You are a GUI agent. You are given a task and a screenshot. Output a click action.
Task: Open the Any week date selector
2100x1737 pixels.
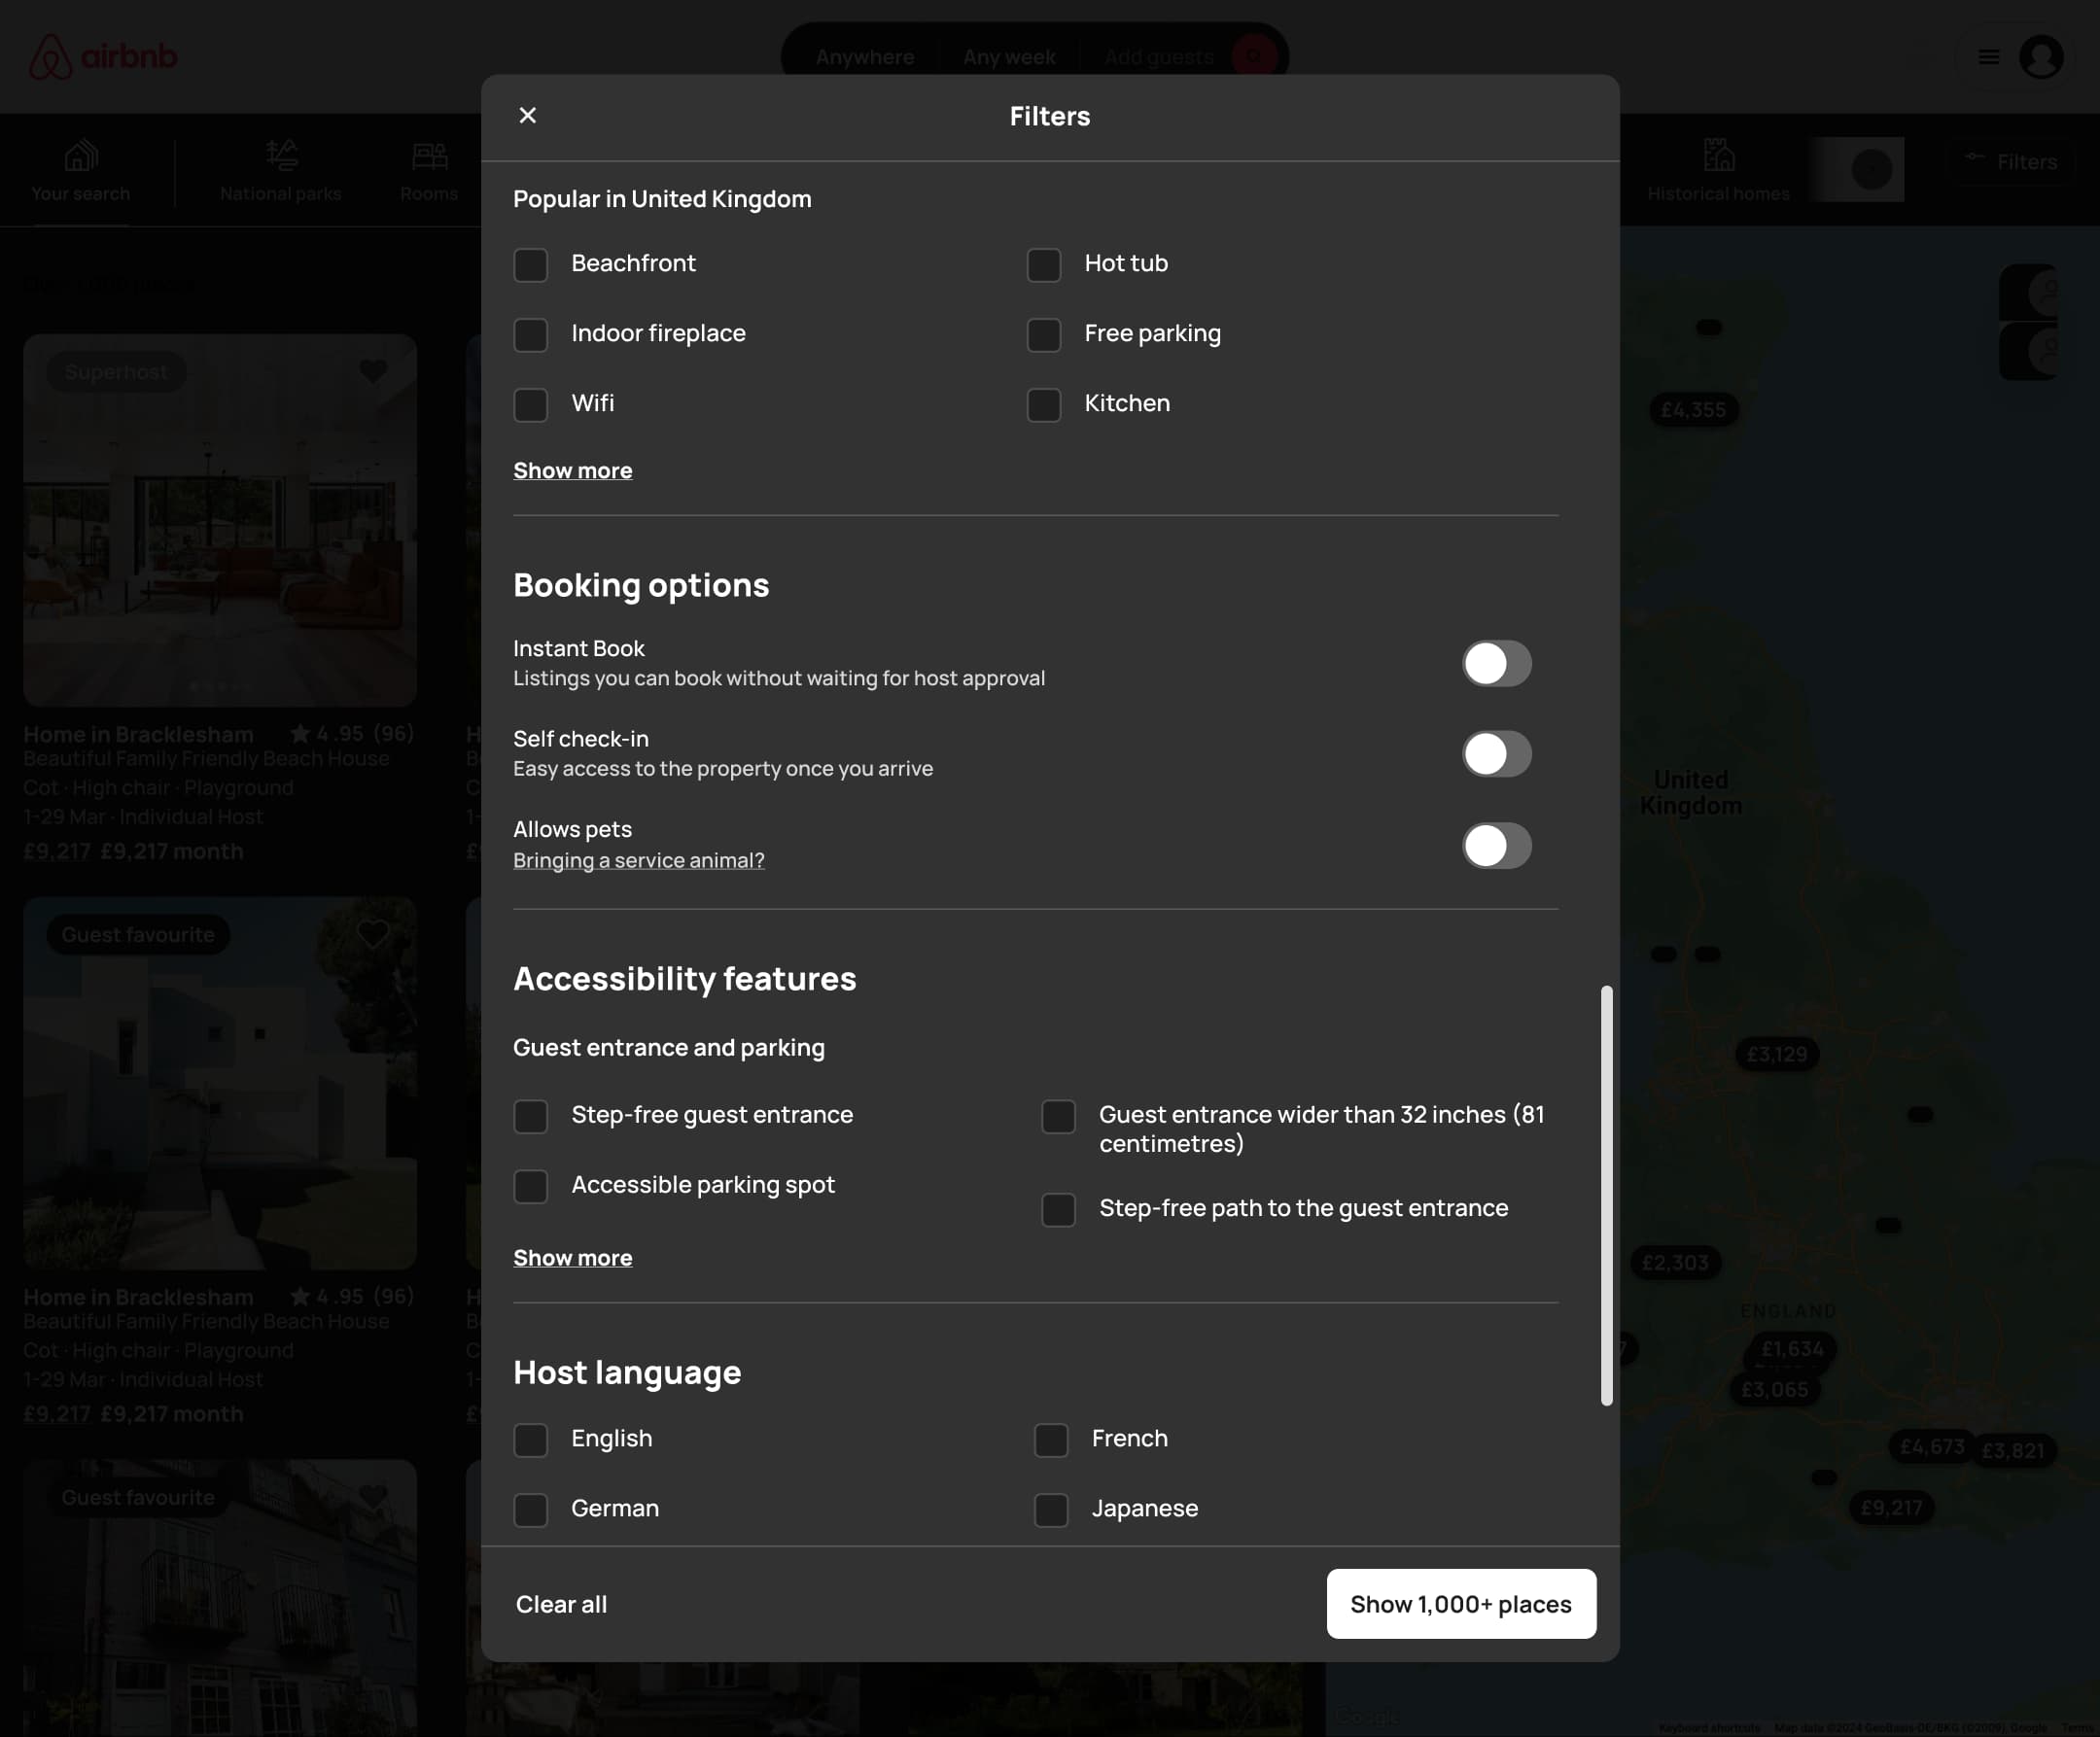[1009, 57]
